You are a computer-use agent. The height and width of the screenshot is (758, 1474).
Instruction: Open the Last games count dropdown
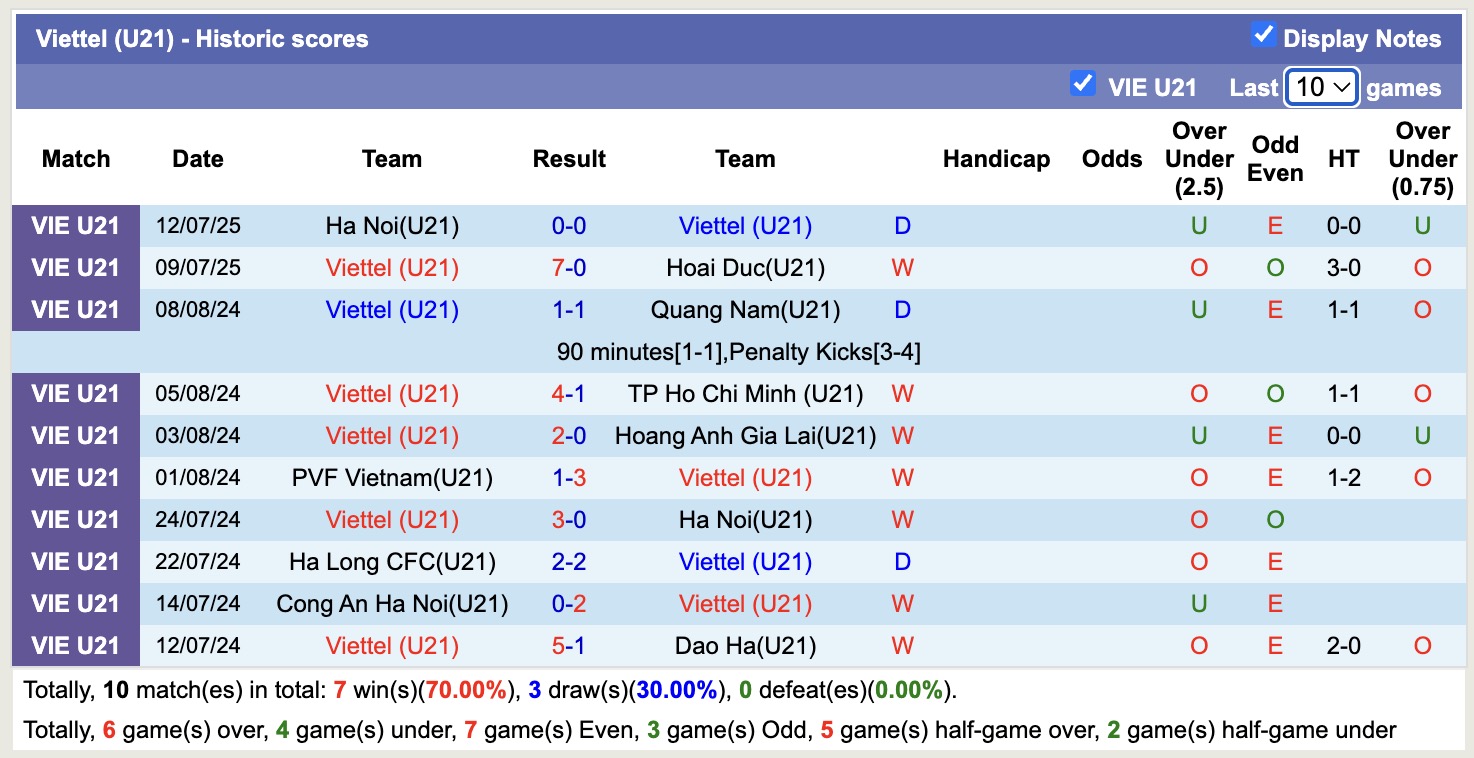tap(1321, 87)
